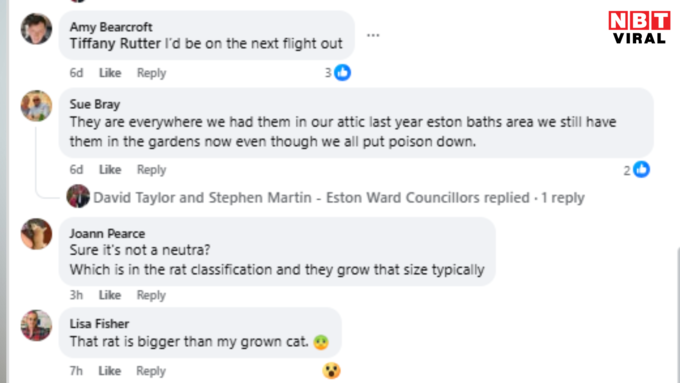Like Sue Bray's comment
The width and height of the screenshot is (680, 383).
click(110, 170)
